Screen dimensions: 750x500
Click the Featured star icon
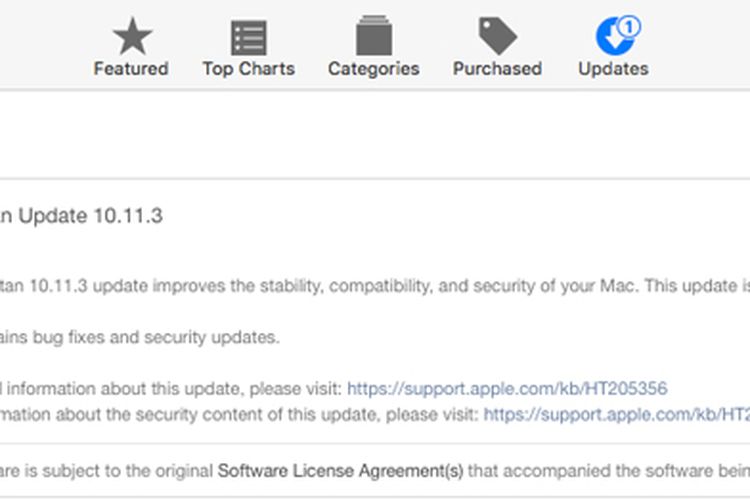(132, 36)
